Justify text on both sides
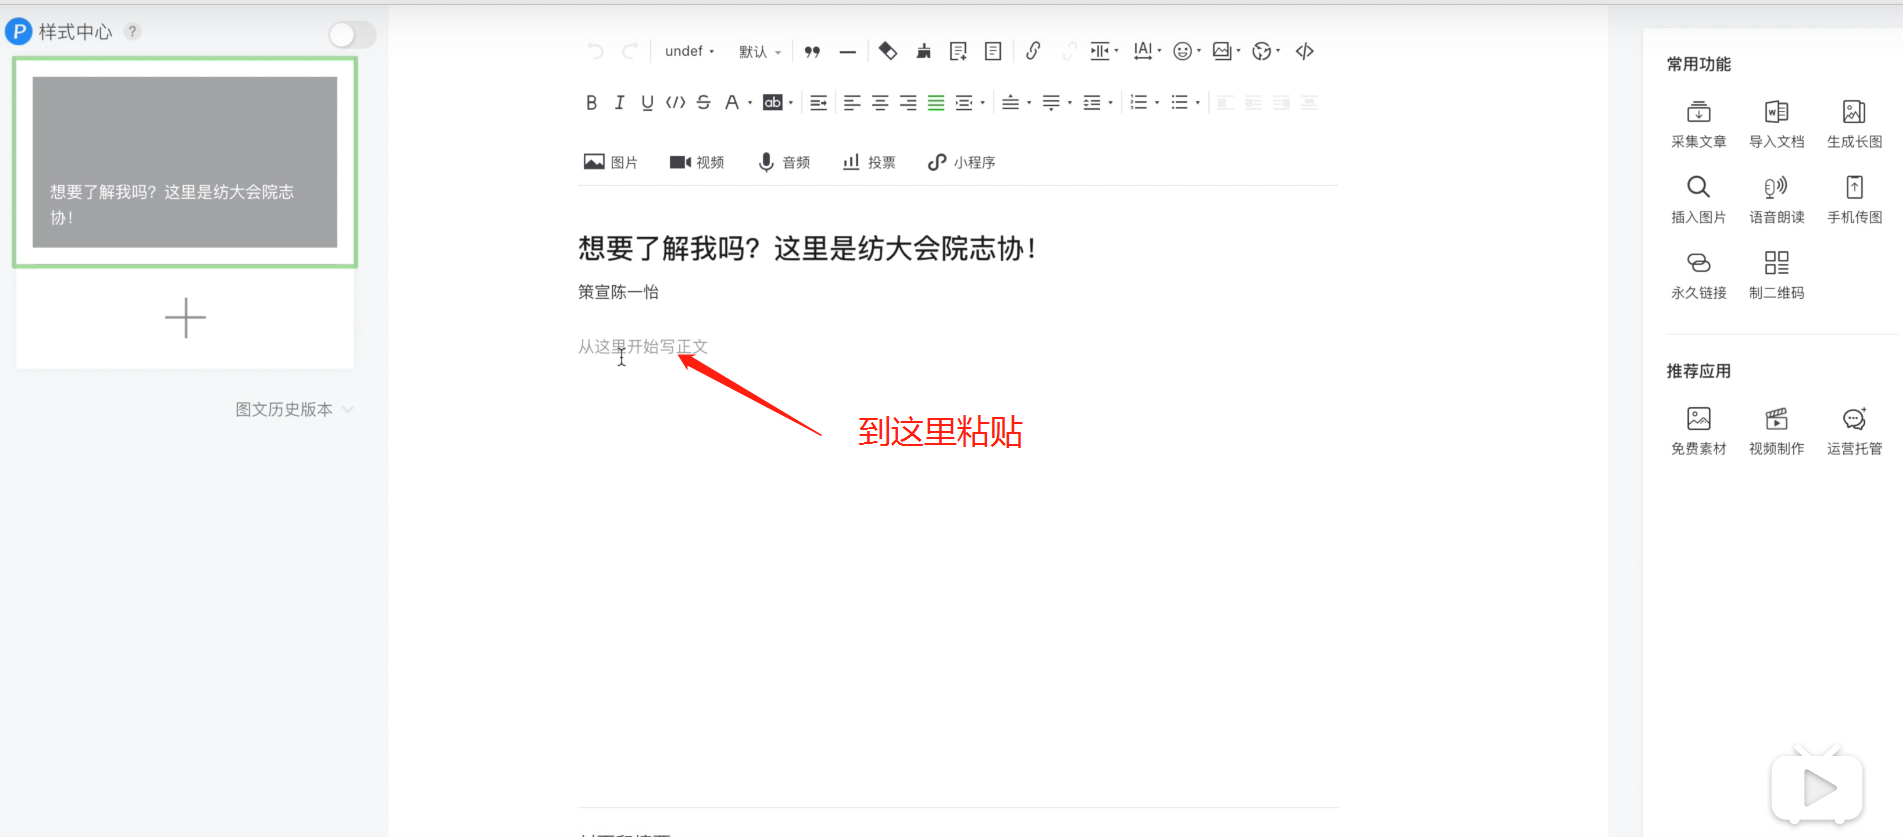 click(x=936, y=103)
